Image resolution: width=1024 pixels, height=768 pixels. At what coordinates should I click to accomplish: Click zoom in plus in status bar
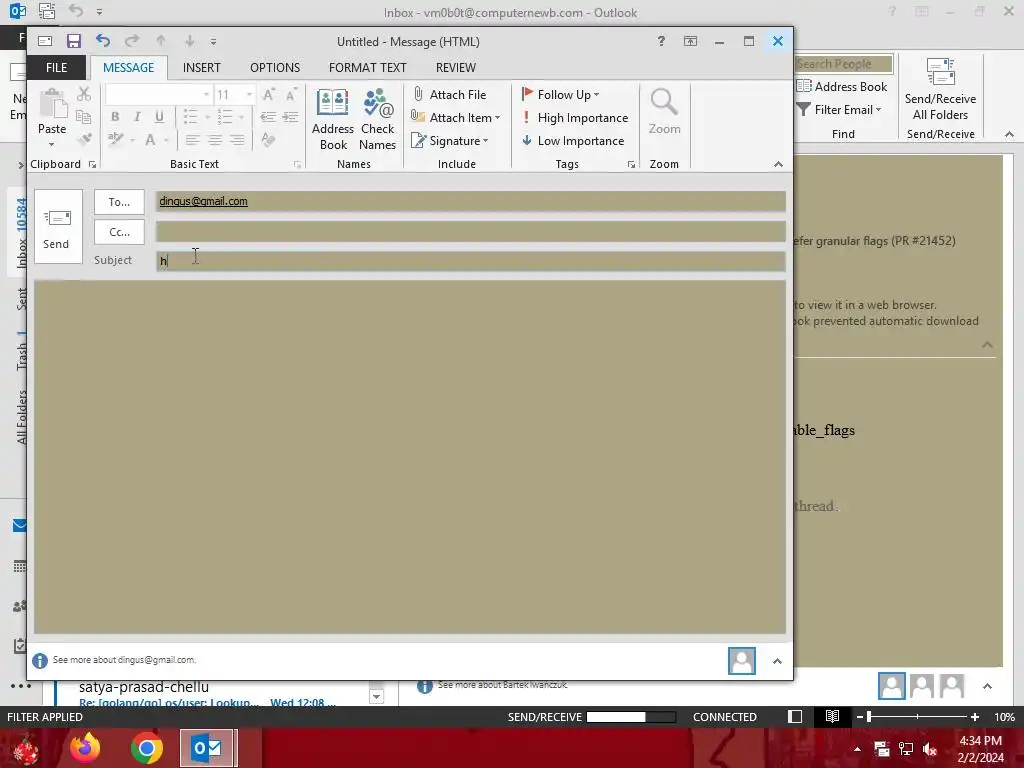tap(974, 717)
